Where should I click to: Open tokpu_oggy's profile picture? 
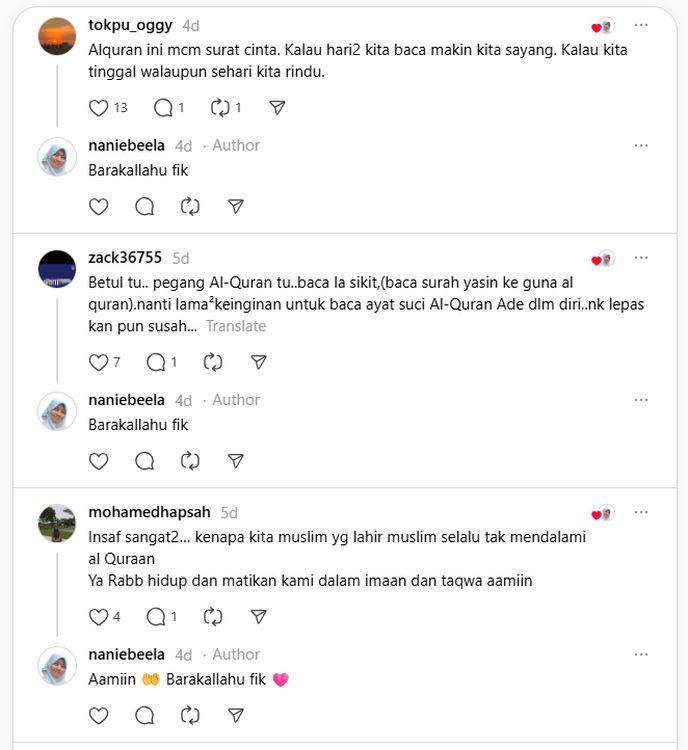point(57,36)
